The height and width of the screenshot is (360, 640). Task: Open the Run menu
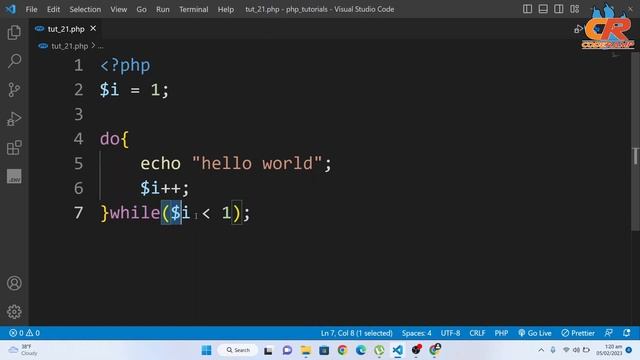pyautogui.click(x=162, y=9)
